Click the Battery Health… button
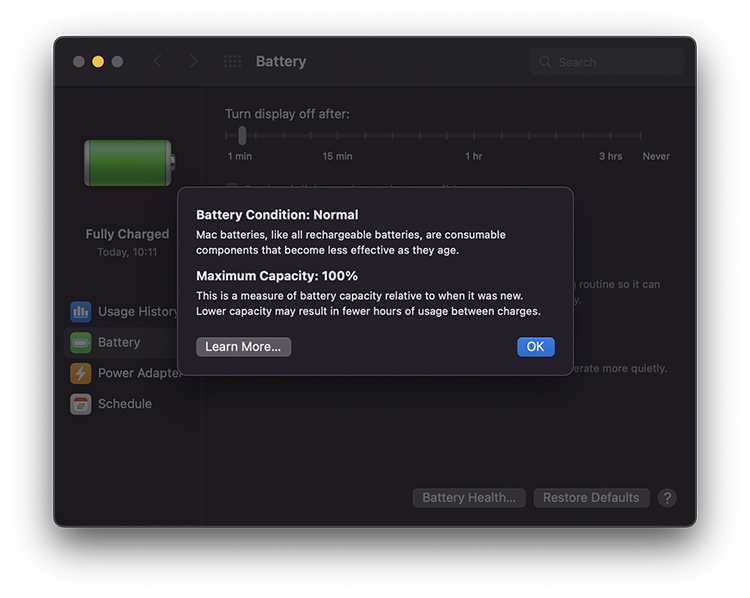 [x=469, y=498]
